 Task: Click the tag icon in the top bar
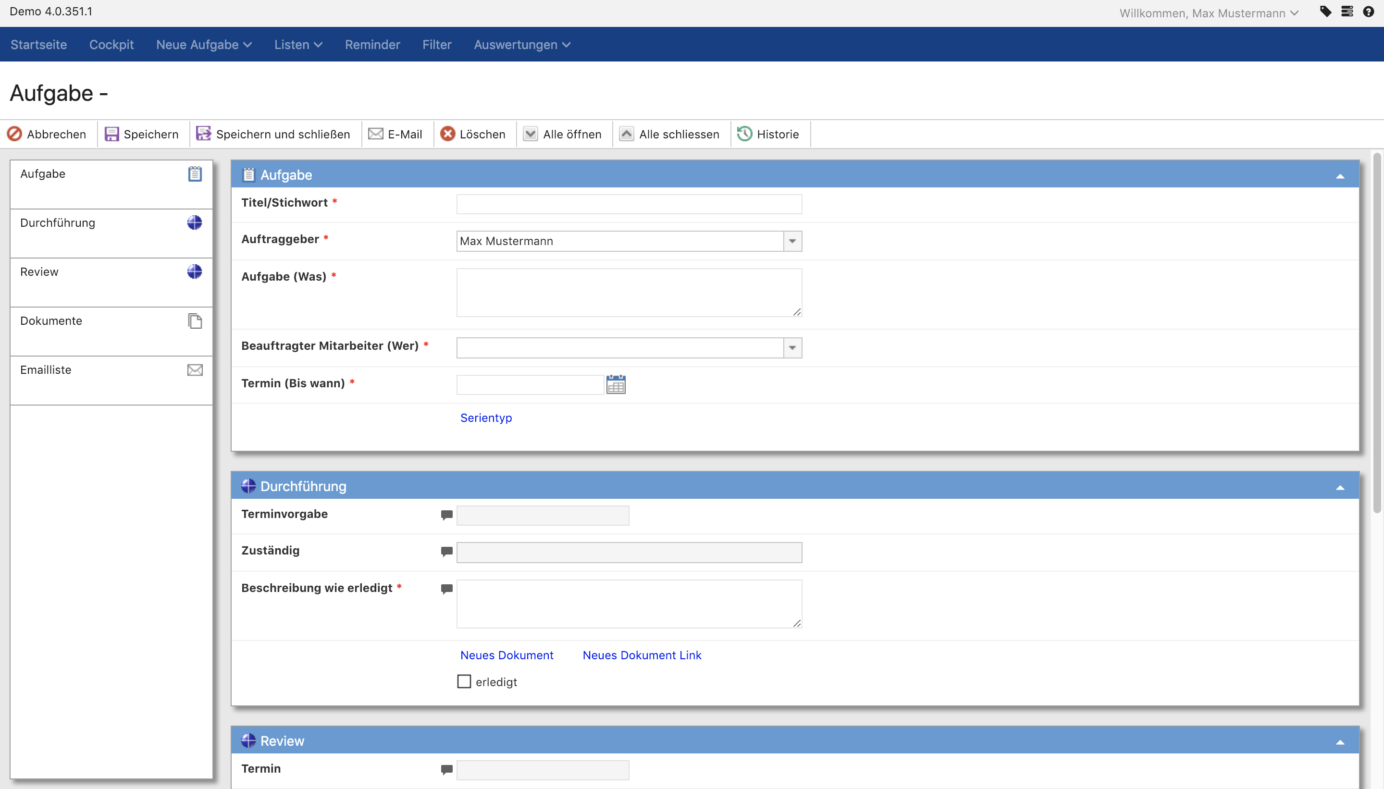click(x=1324, y=11)
